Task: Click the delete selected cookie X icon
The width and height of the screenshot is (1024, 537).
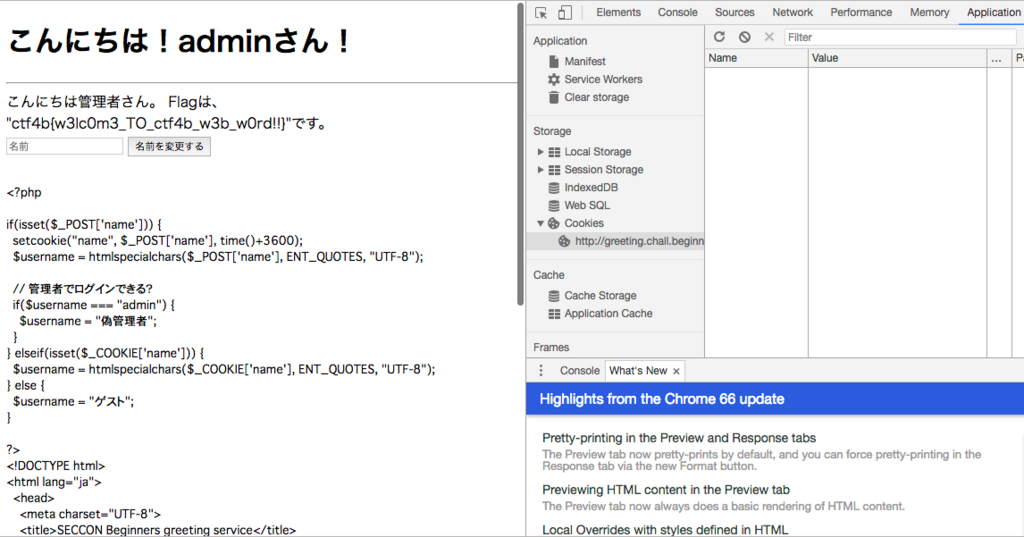Action: (769, 37)
